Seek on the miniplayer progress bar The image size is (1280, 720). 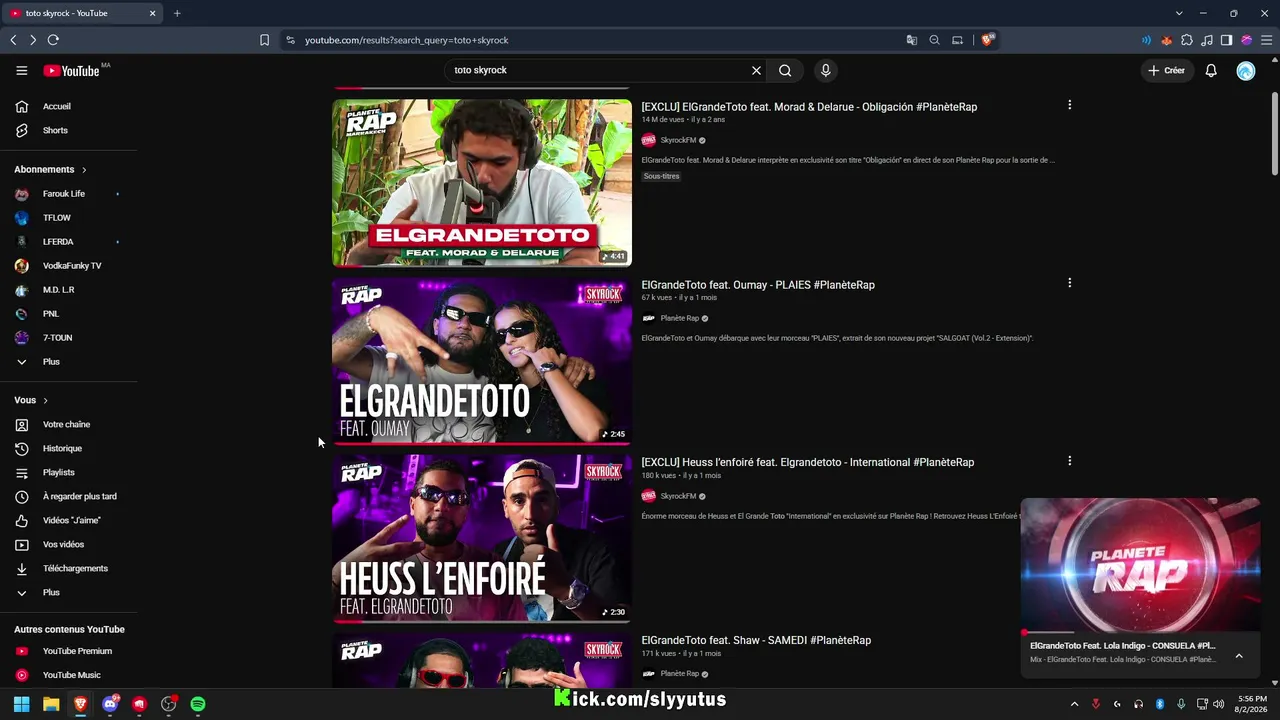[x=1140, y=632]
